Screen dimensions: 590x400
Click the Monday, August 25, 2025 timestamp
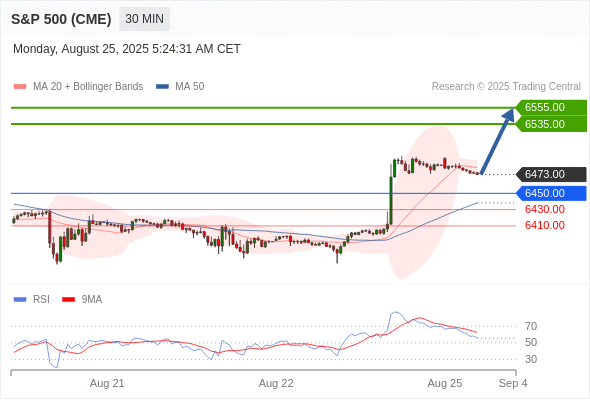tap(127, 49)
